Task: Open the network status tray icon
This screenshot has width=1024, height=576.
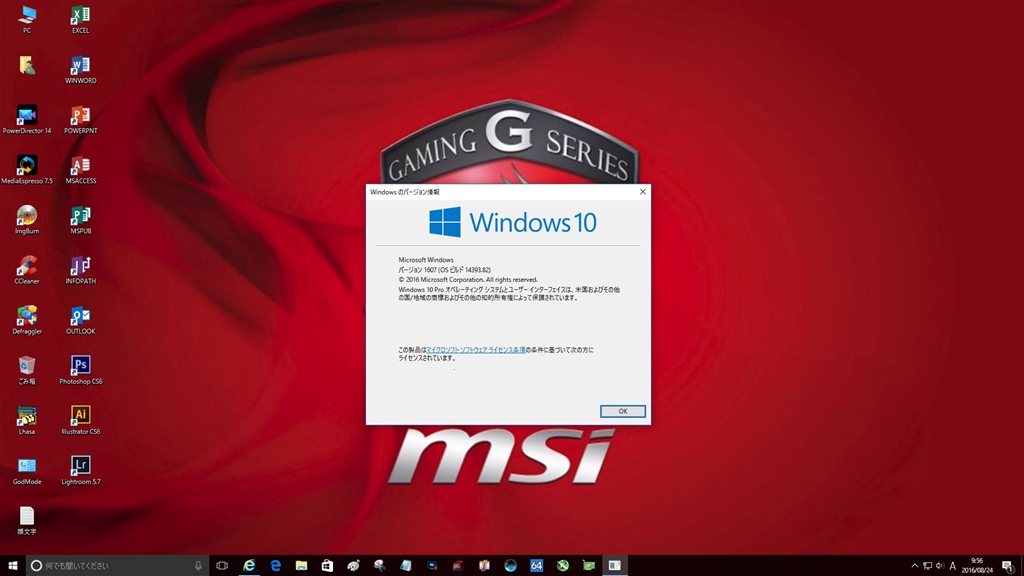Action: 927,566
